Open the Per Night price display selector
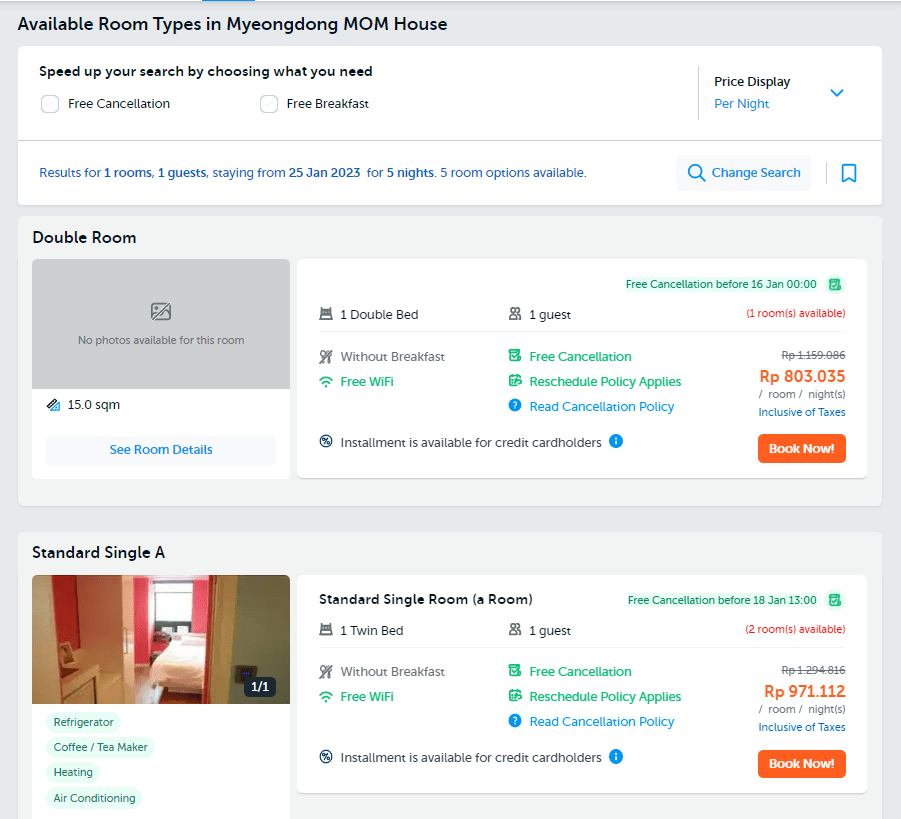The image size is (901, 819). point(742,104)
